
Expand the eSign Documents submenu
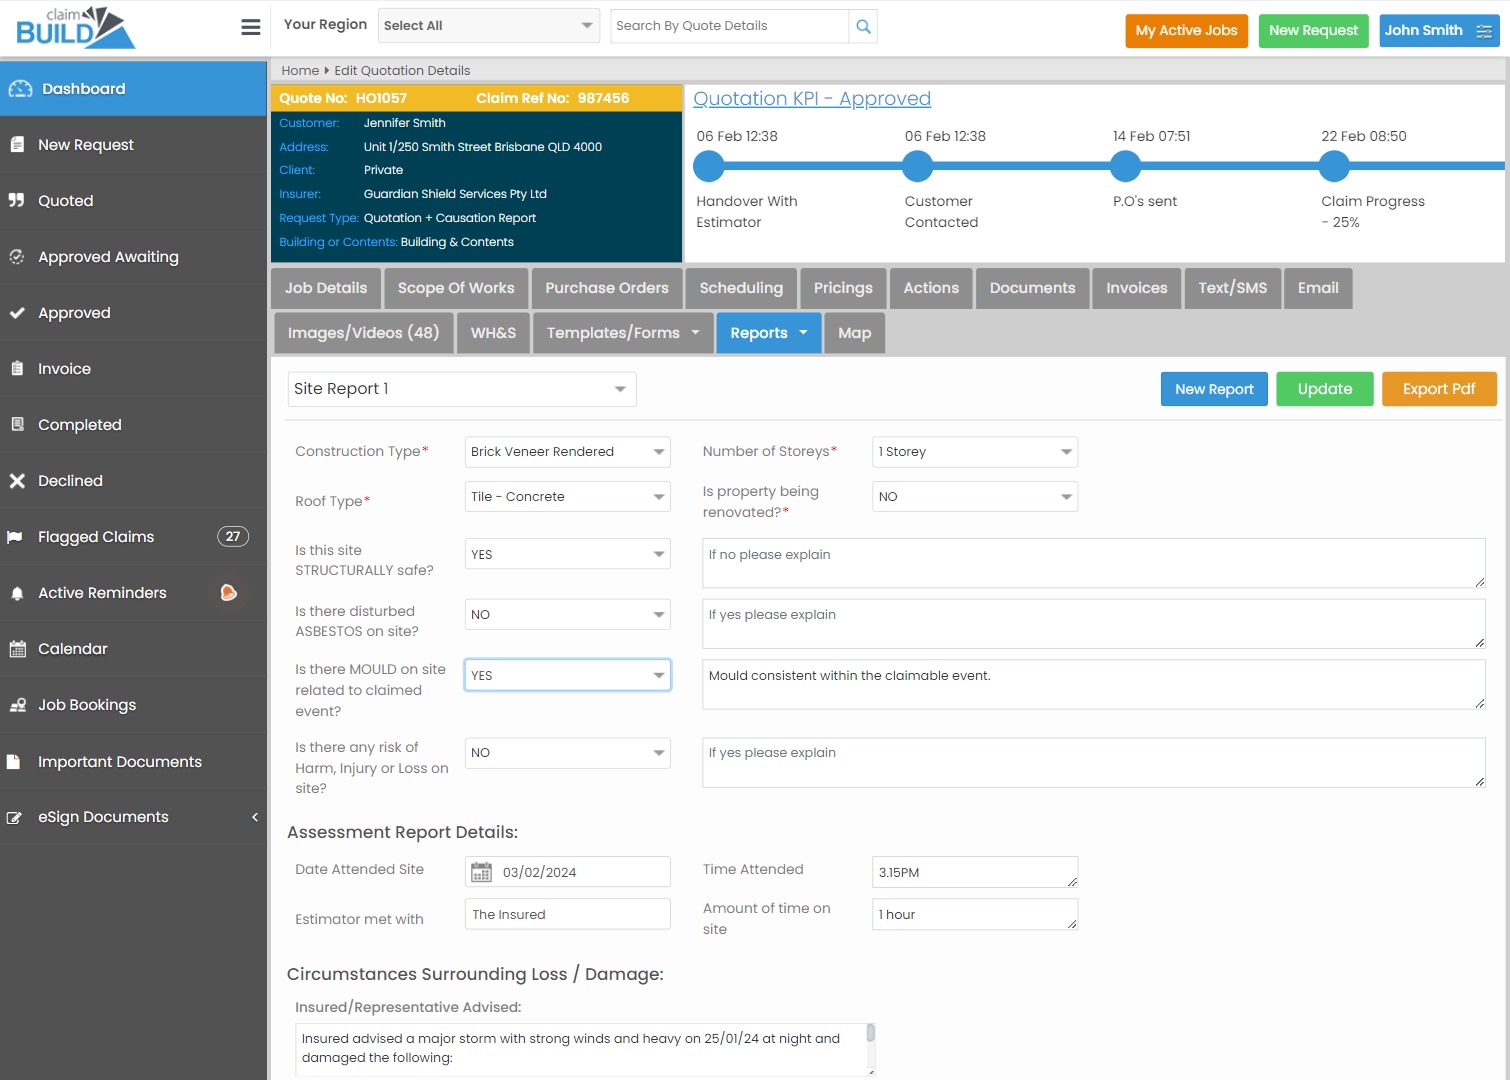(x=254, y=817)
